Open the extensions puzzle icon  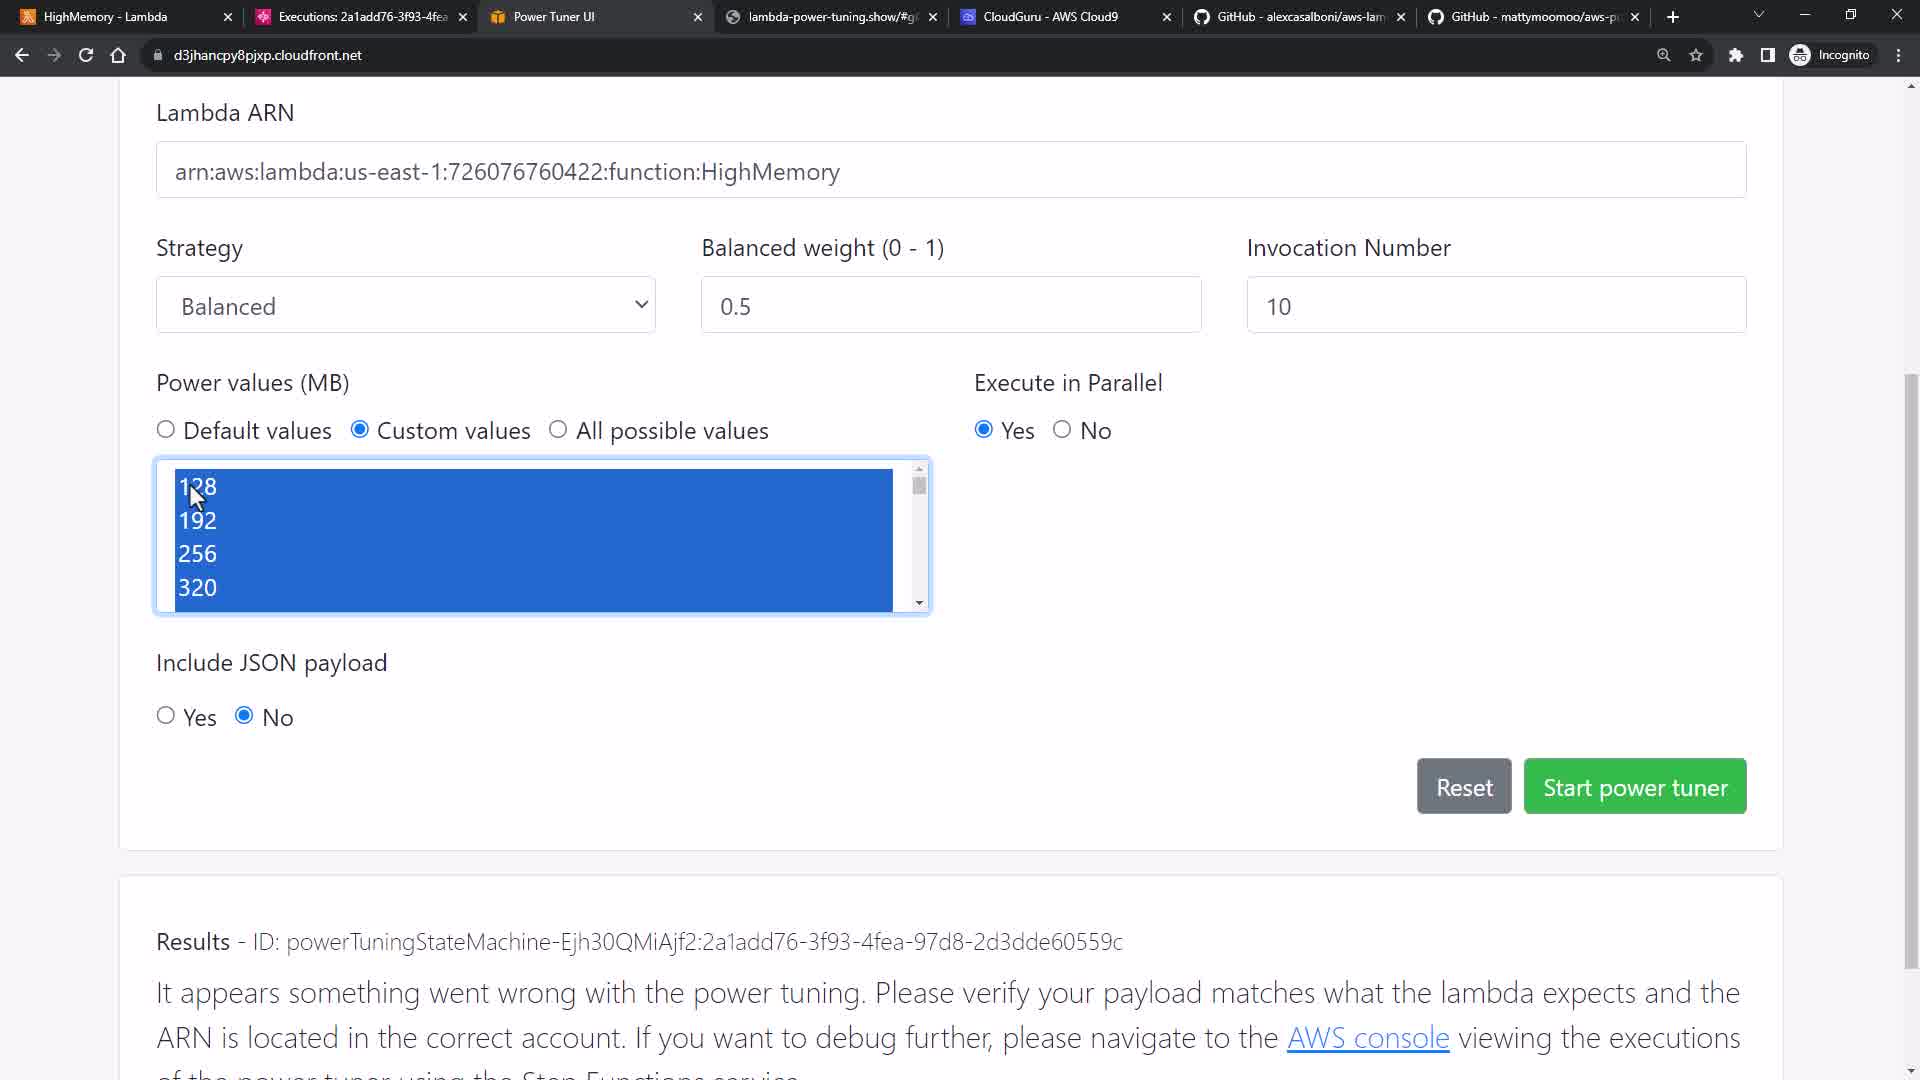(1736, 55)
